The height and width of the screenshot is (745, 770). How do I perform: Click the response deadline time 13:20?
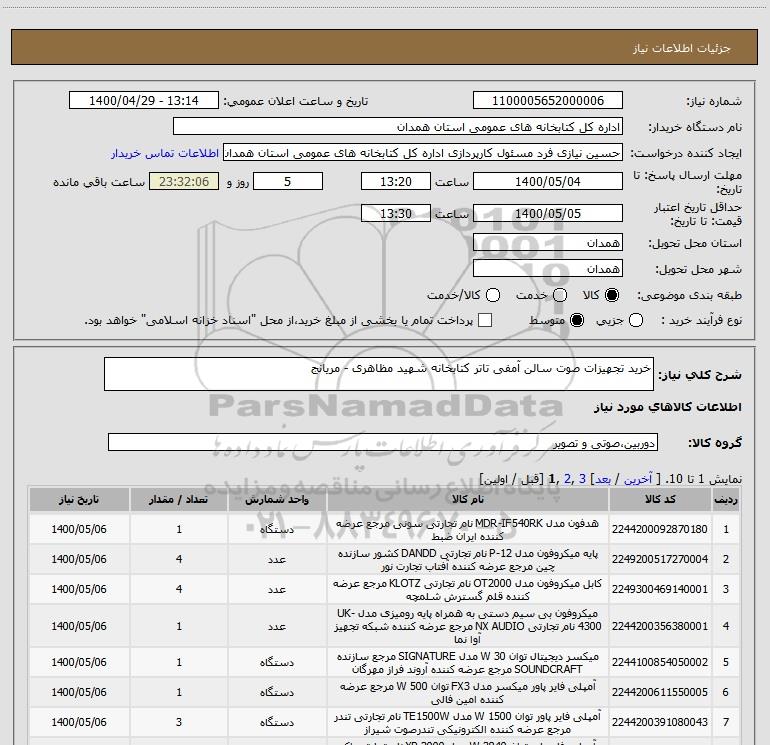tap(396, 181)
